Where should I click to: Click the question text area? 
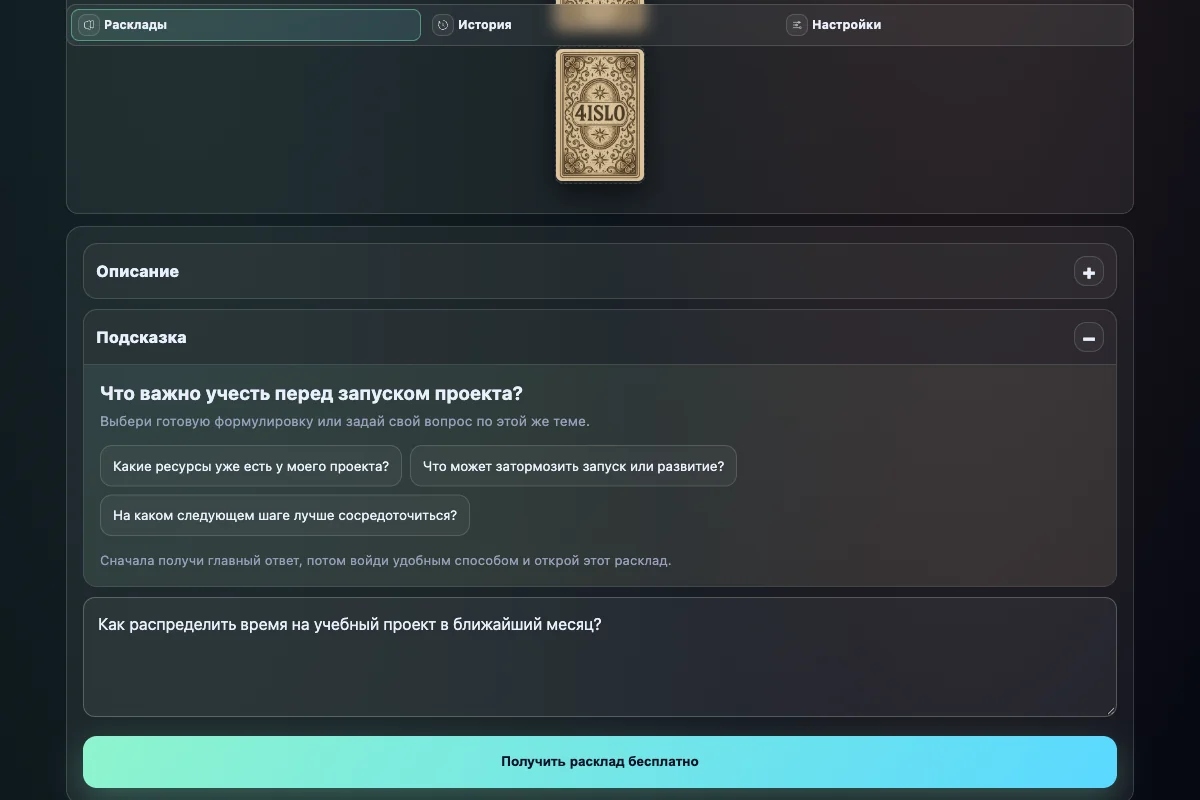point(600,657)
